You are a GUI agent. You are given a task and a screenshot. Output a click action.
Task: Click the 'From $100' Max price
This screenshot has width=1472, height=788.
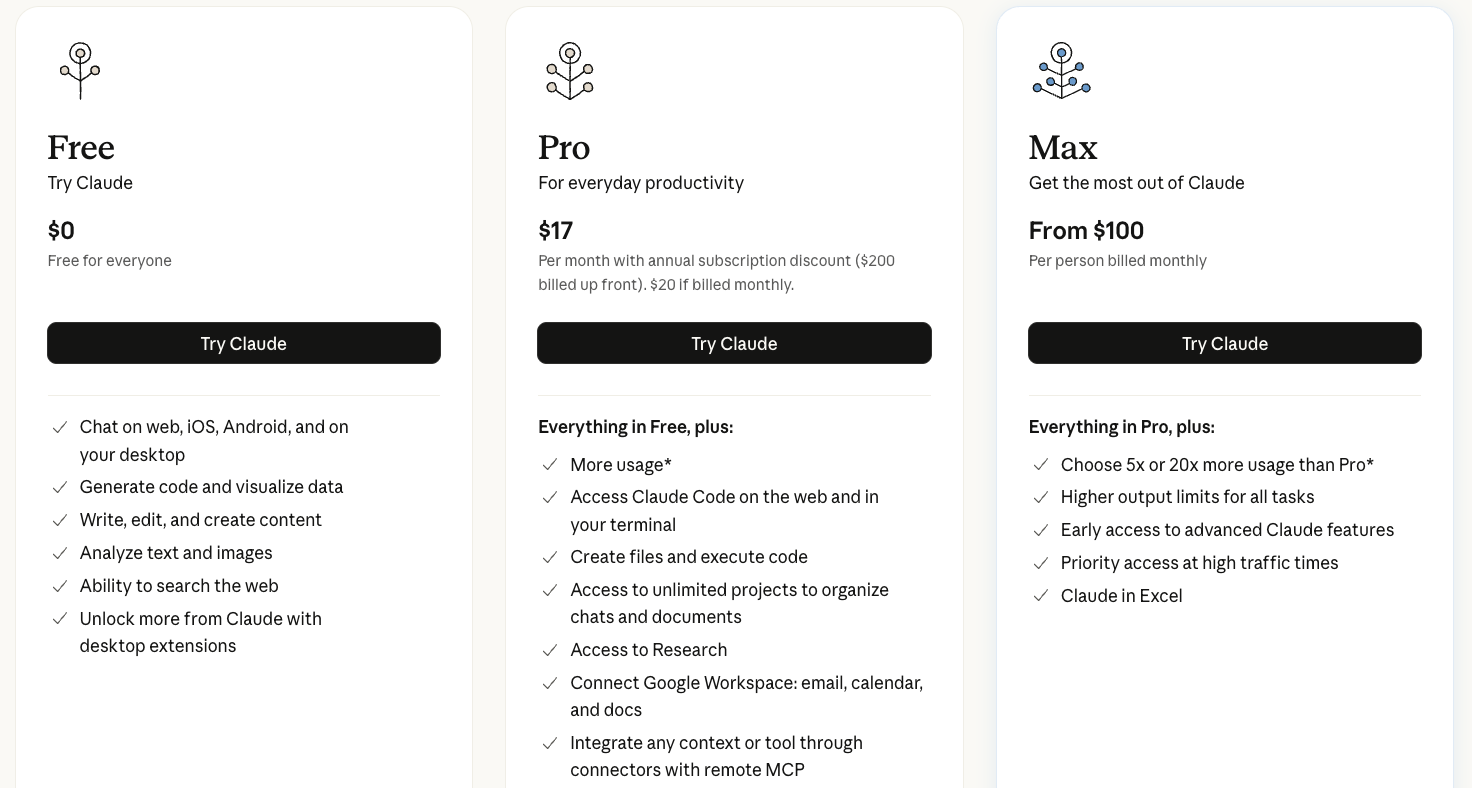[1086, 231]
